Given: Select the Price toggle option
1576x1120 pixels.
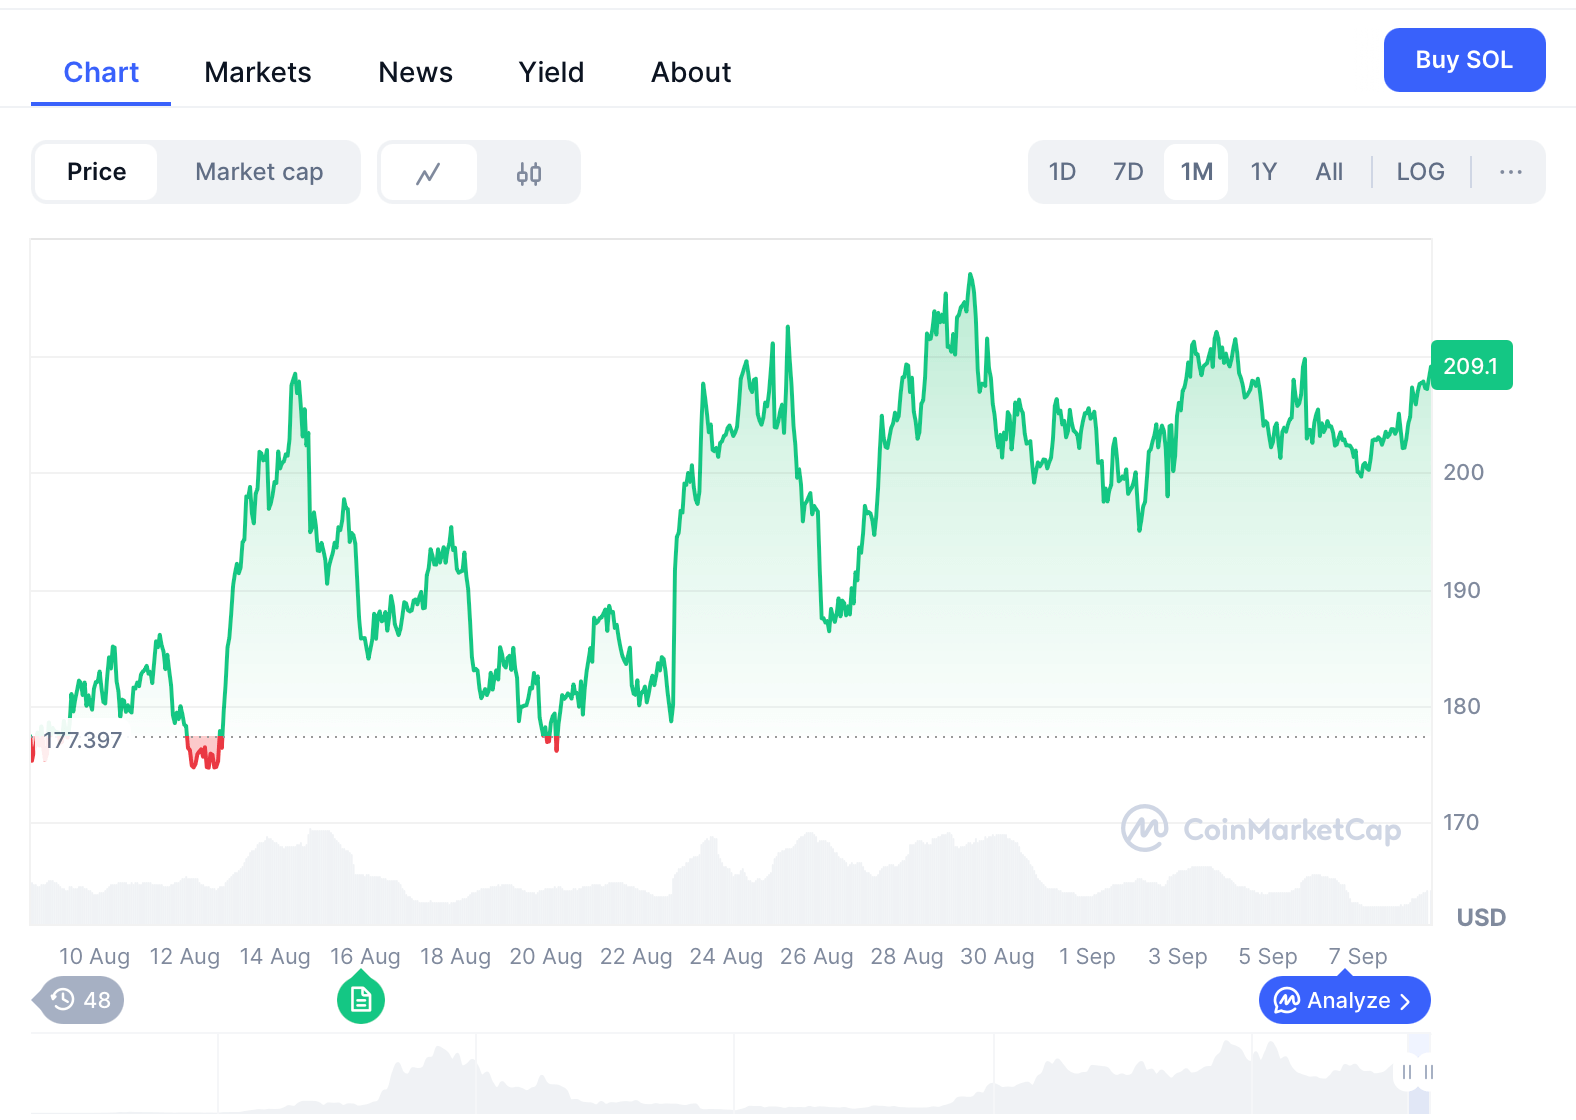Looking at the screenshot, I should (96, 172).
